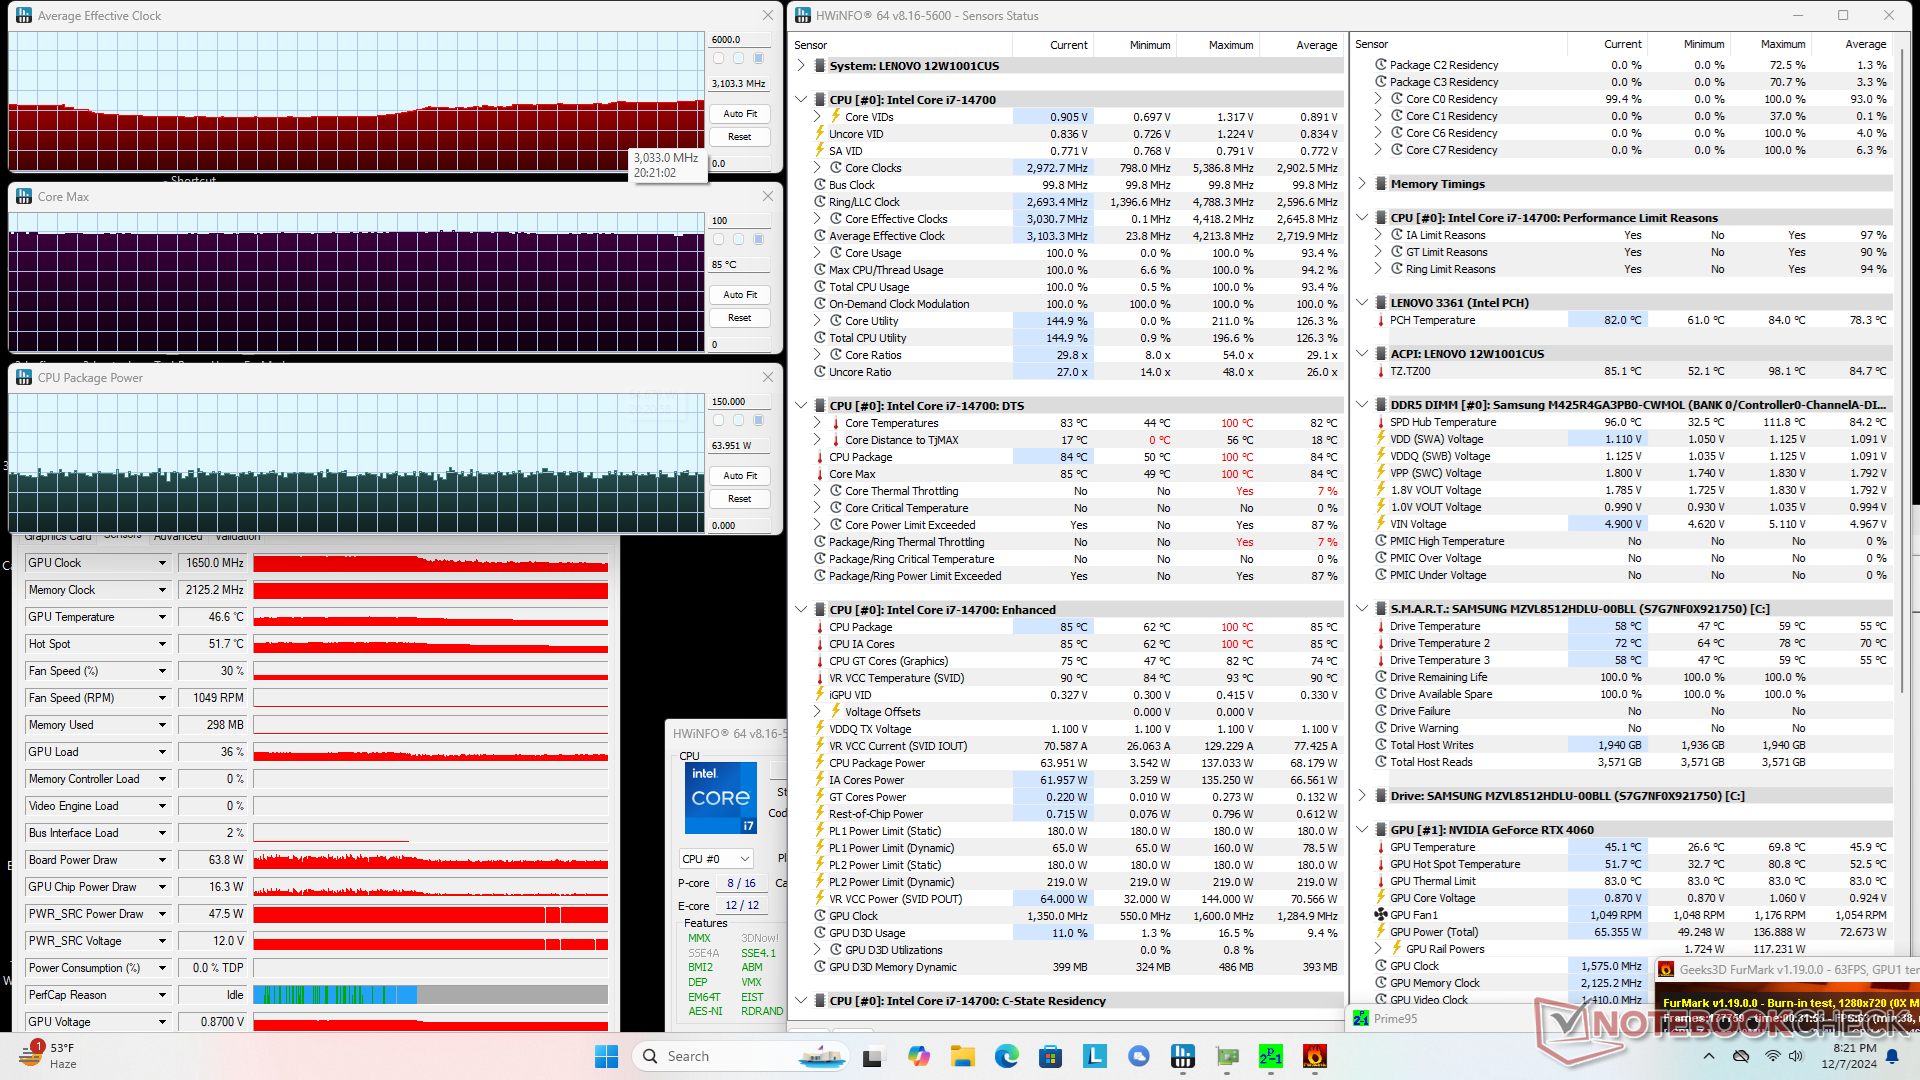Image resolution: width=1920 pixels, height=1080 pixels.
Task: Click the lightning bolt icon beside Uncore VID
Action: click(x=819, y=134)
